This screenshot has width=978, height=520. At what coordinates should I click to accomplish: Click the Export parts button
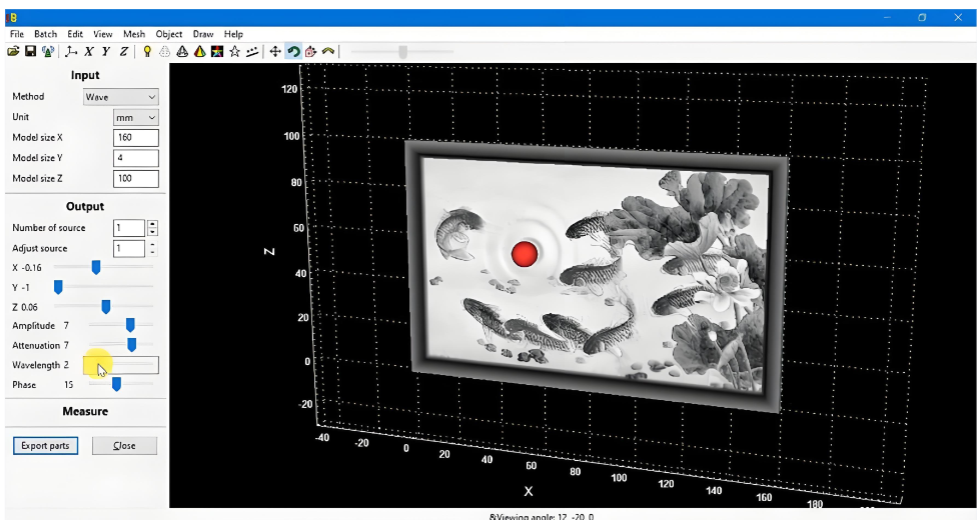coord(45,445)
